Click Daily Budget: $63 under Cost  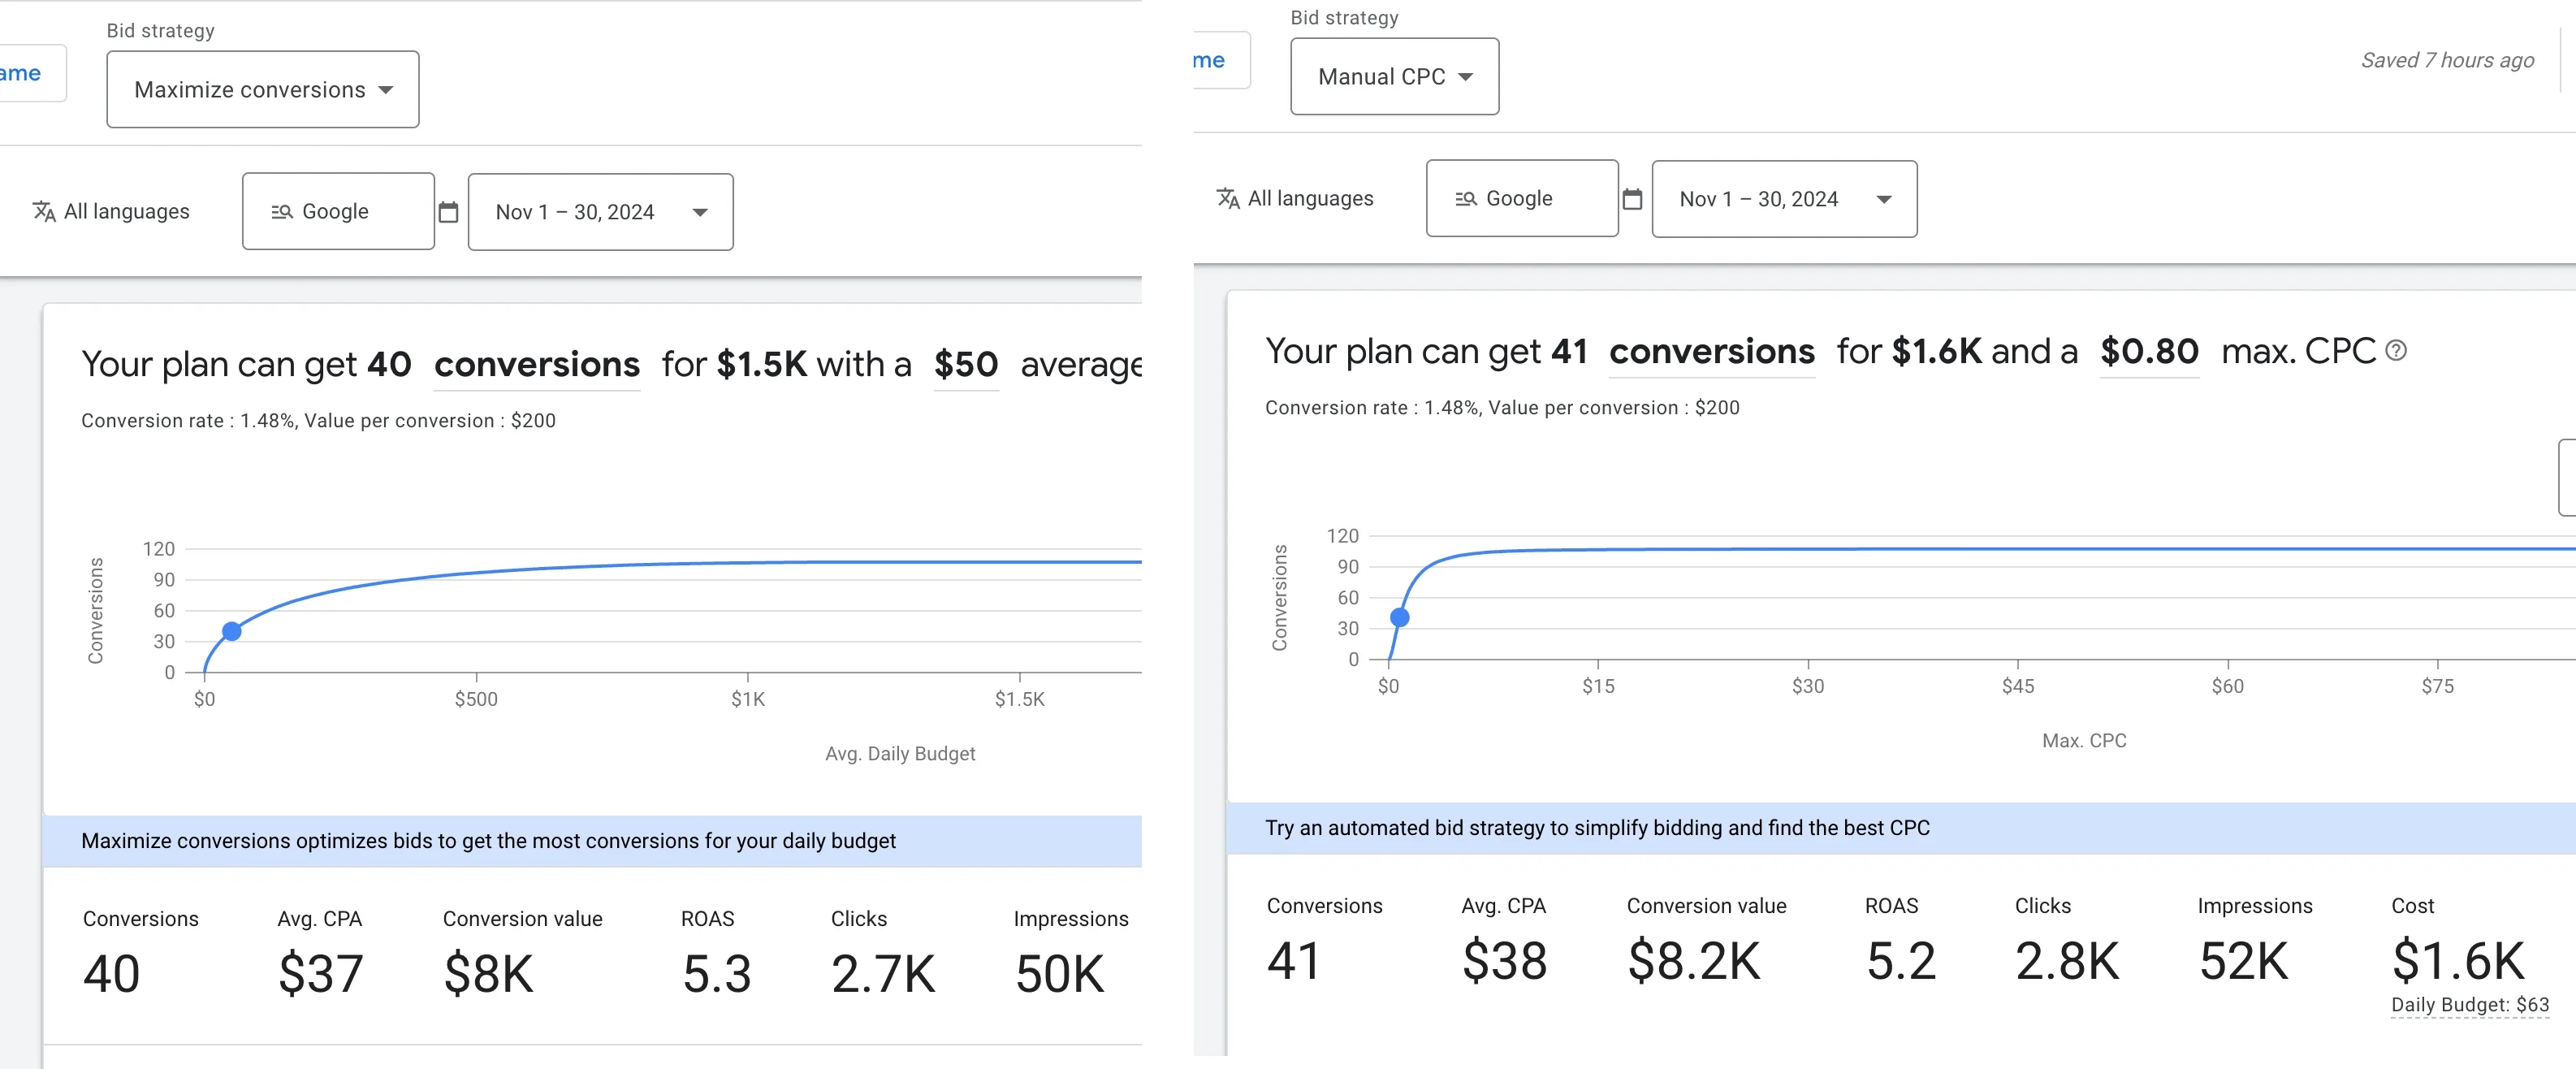point(2470,1005)
